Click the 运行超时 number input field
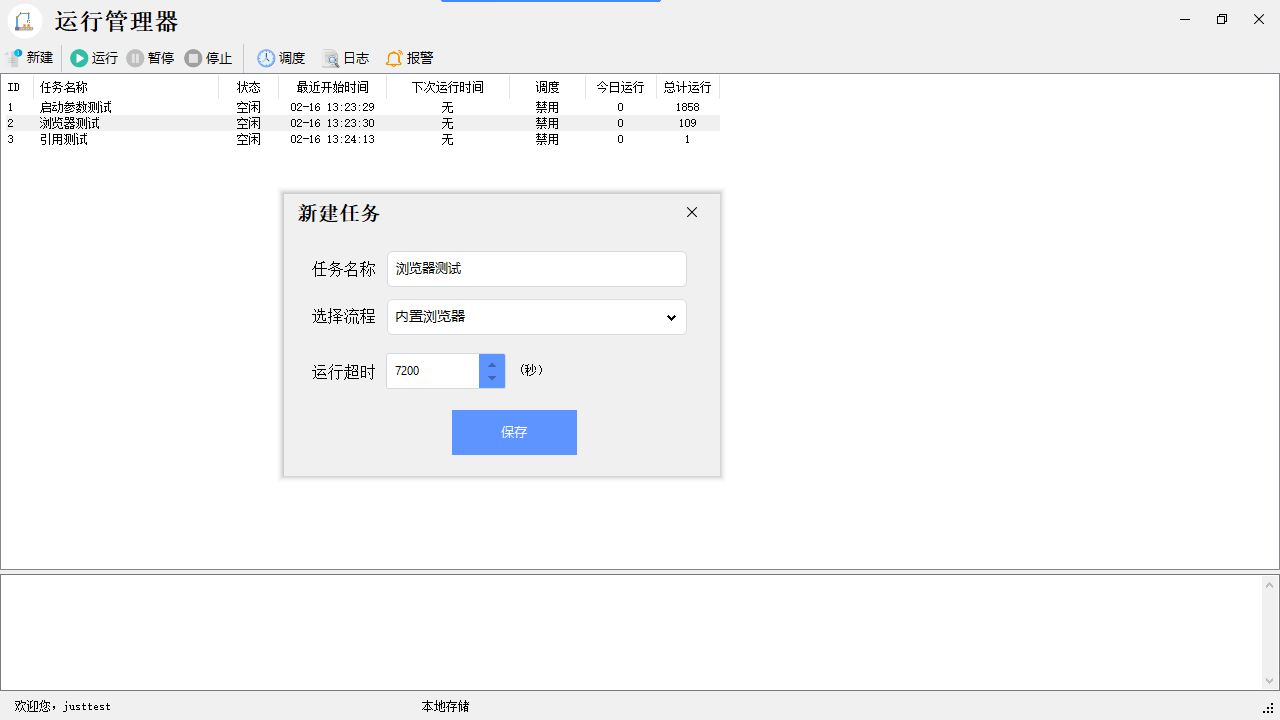This screenshot has height=720, width=1280. (x=433, y=371)
